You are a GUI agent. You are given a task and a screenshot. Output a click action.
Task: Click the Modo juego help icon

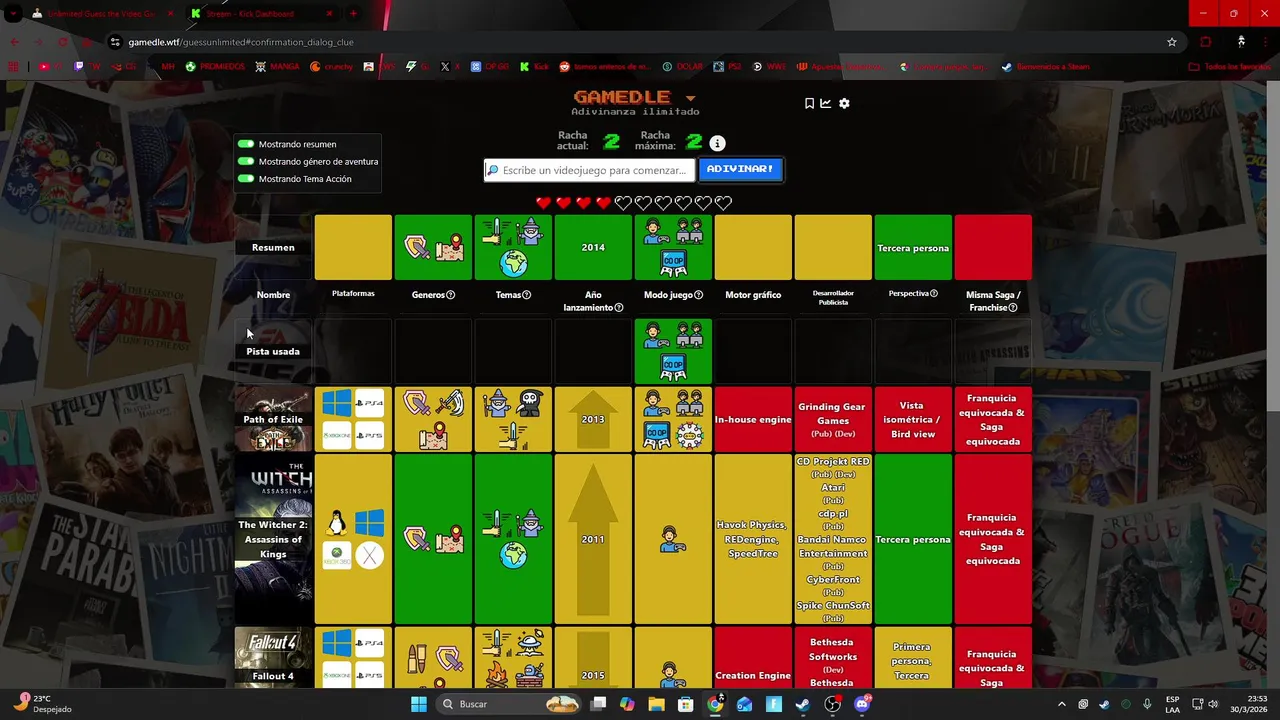[x=699, y=295]
